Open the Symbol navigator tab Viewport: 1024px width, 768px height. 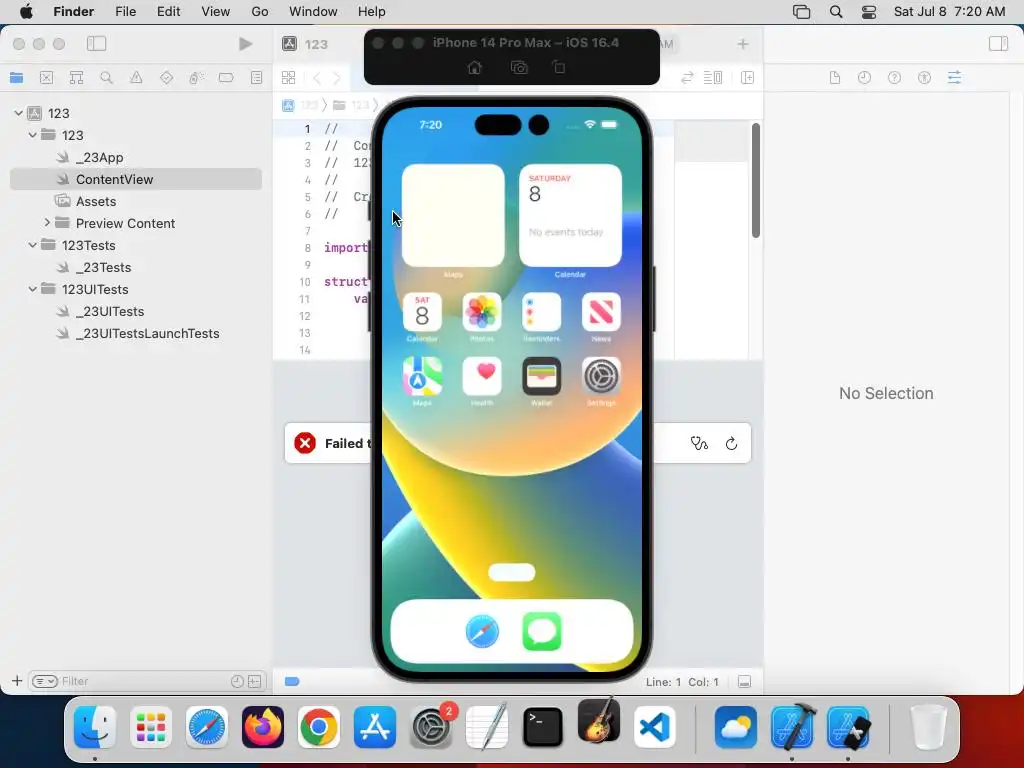click(x=76, y=78)
